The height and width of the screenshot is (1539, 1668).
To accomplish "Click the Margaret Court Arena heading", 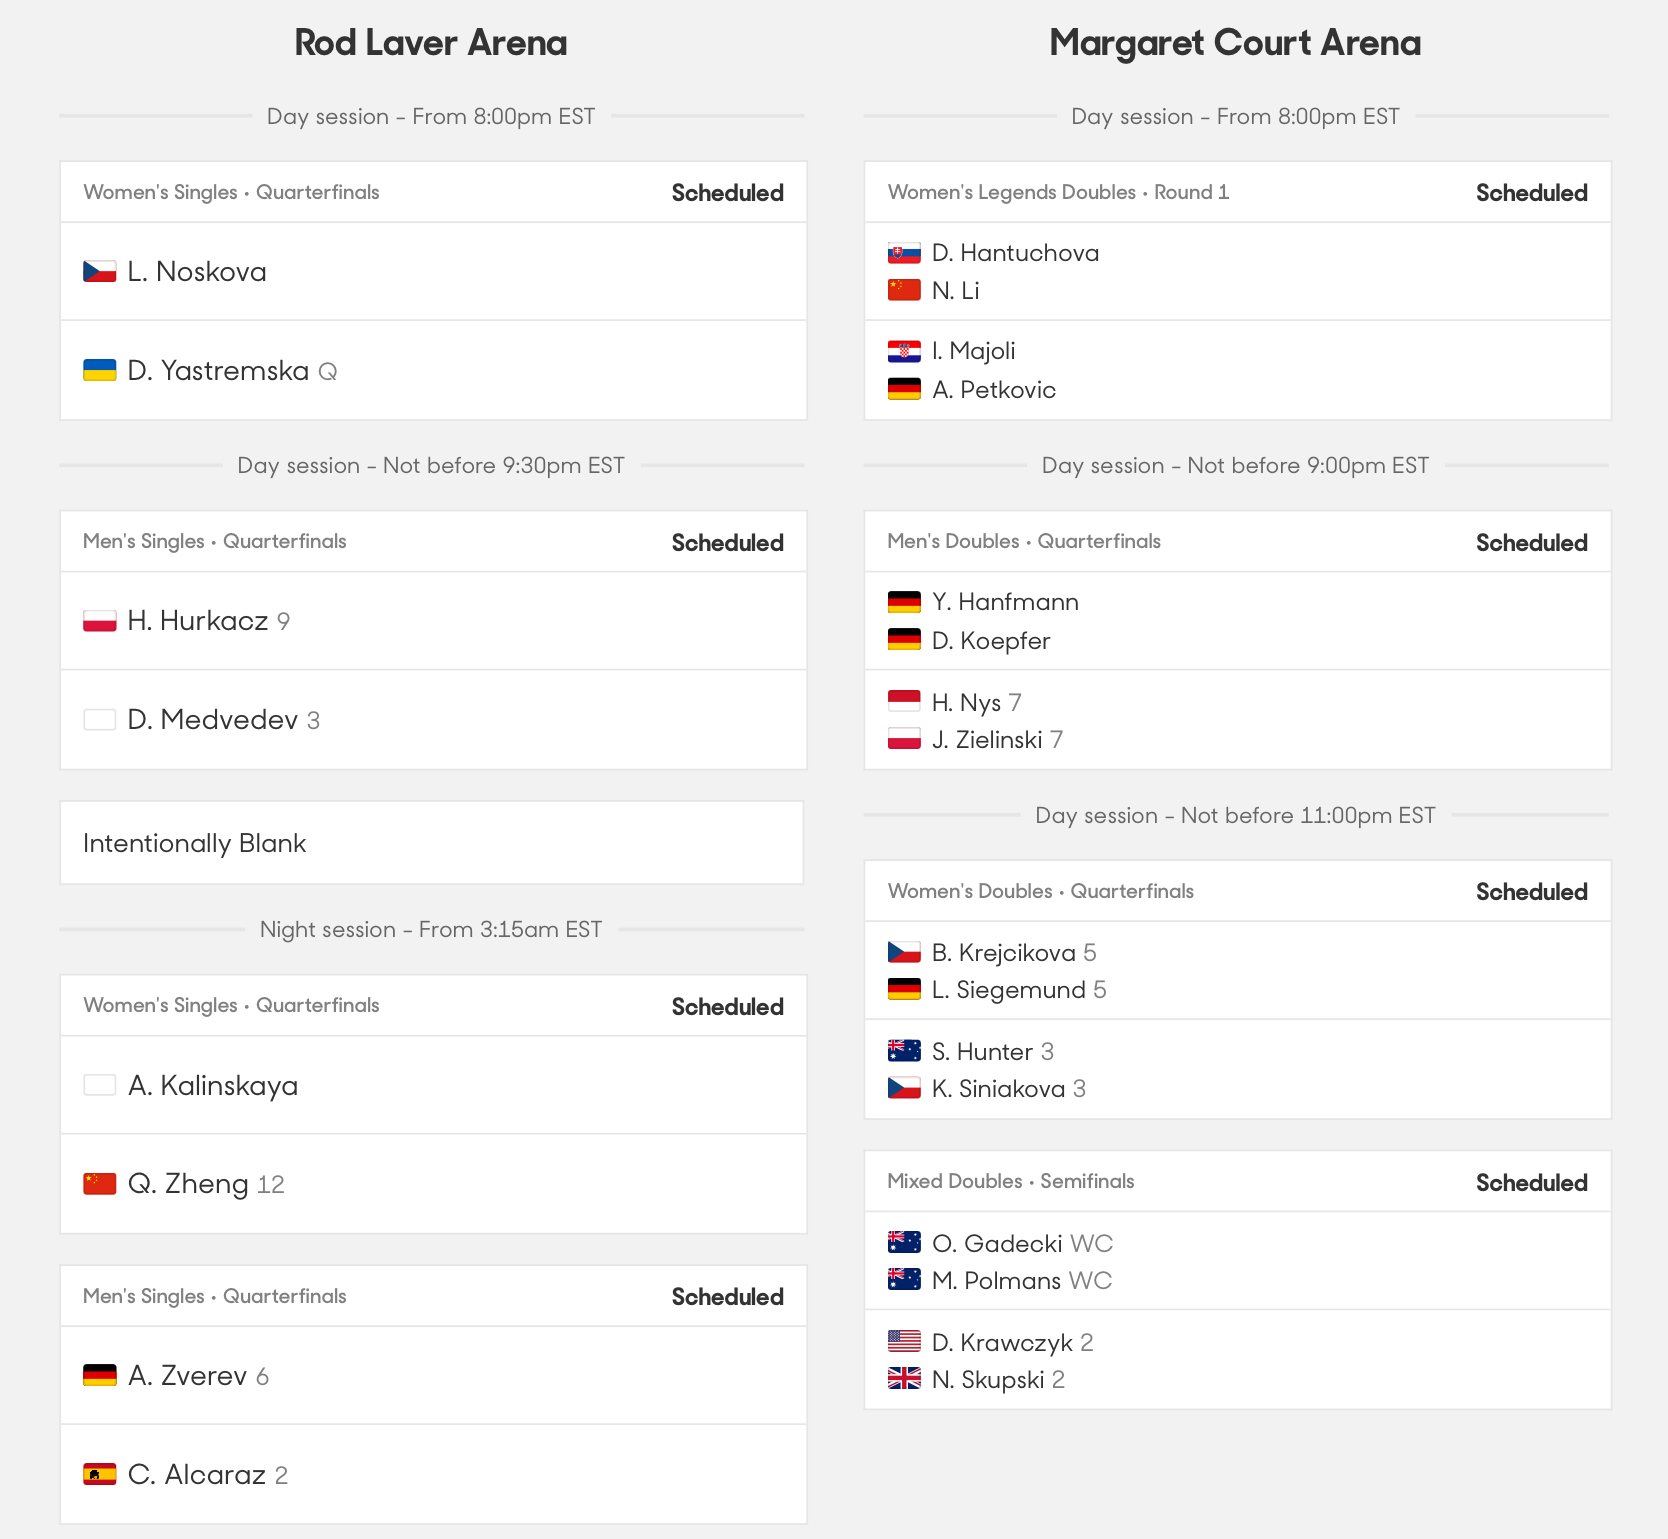I will point(1235,43).
